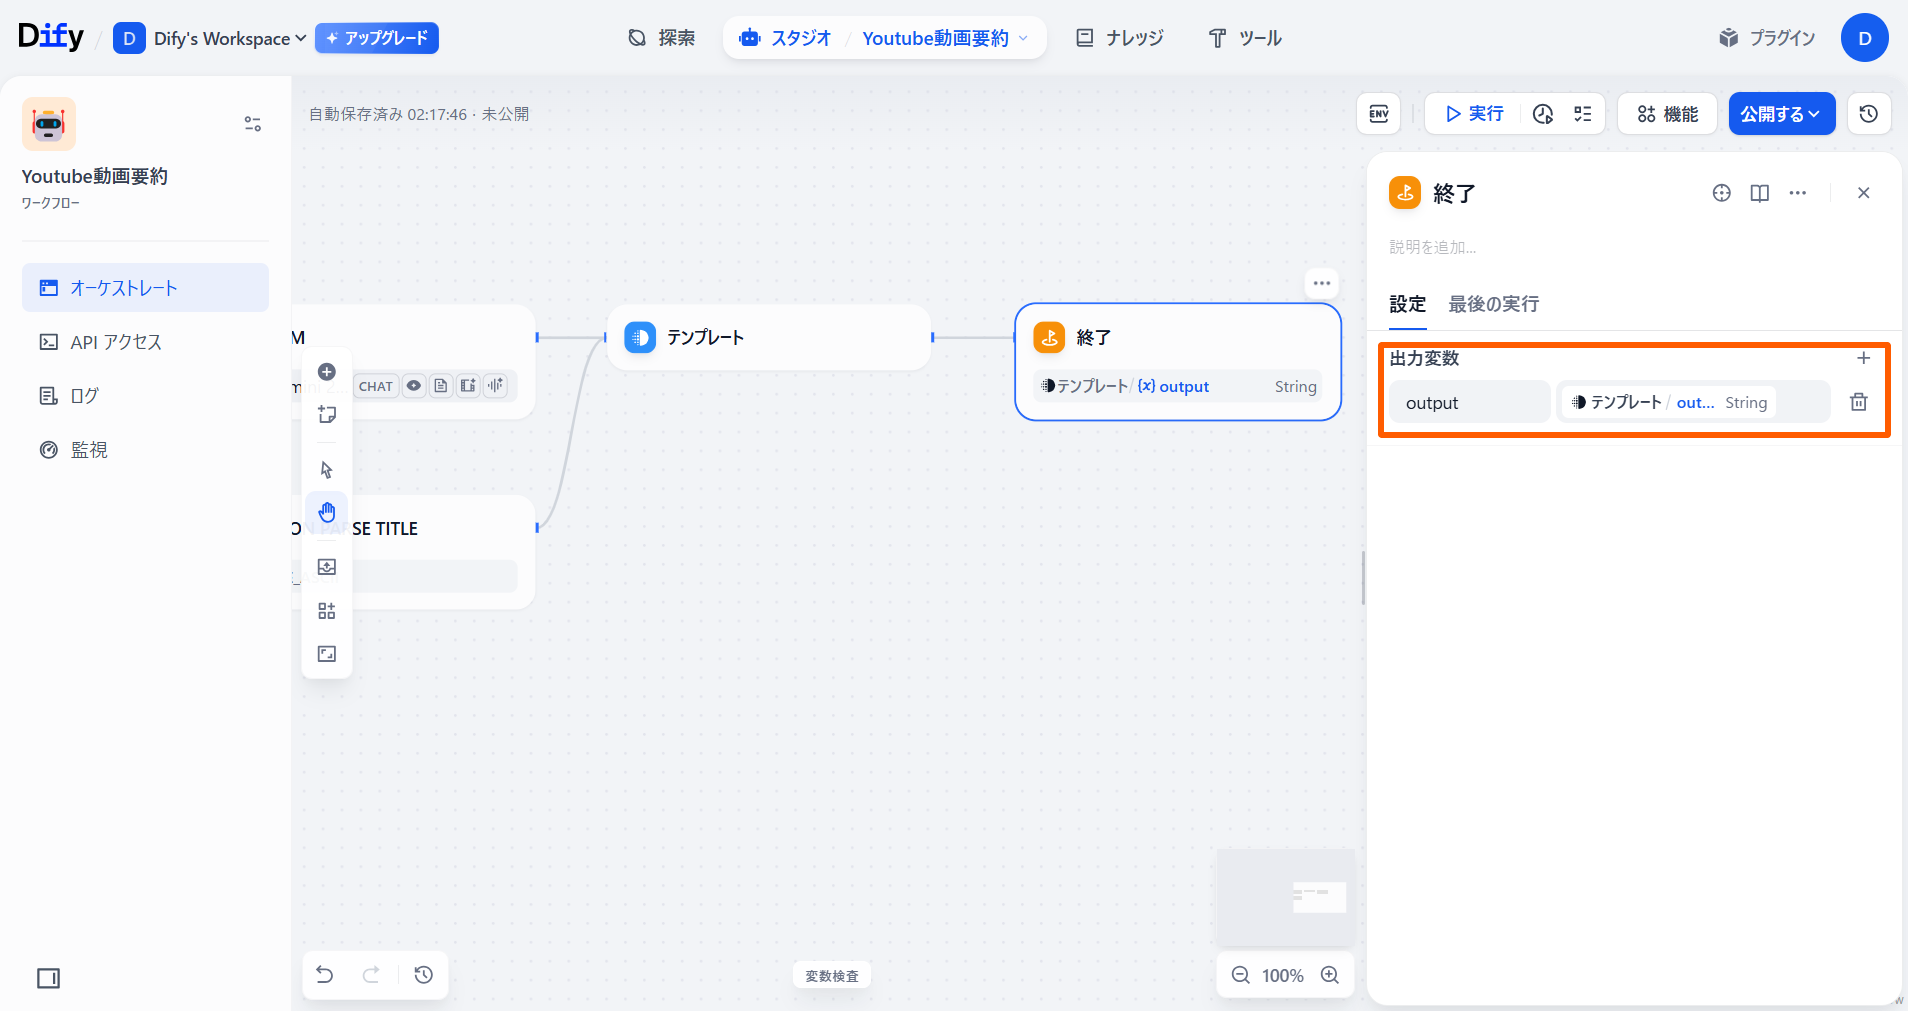Image resolution: width=1908 pixels, height=1011 pixels.
Task: Click the ENV environment variables icon
Action: [x=1378, y=114]
